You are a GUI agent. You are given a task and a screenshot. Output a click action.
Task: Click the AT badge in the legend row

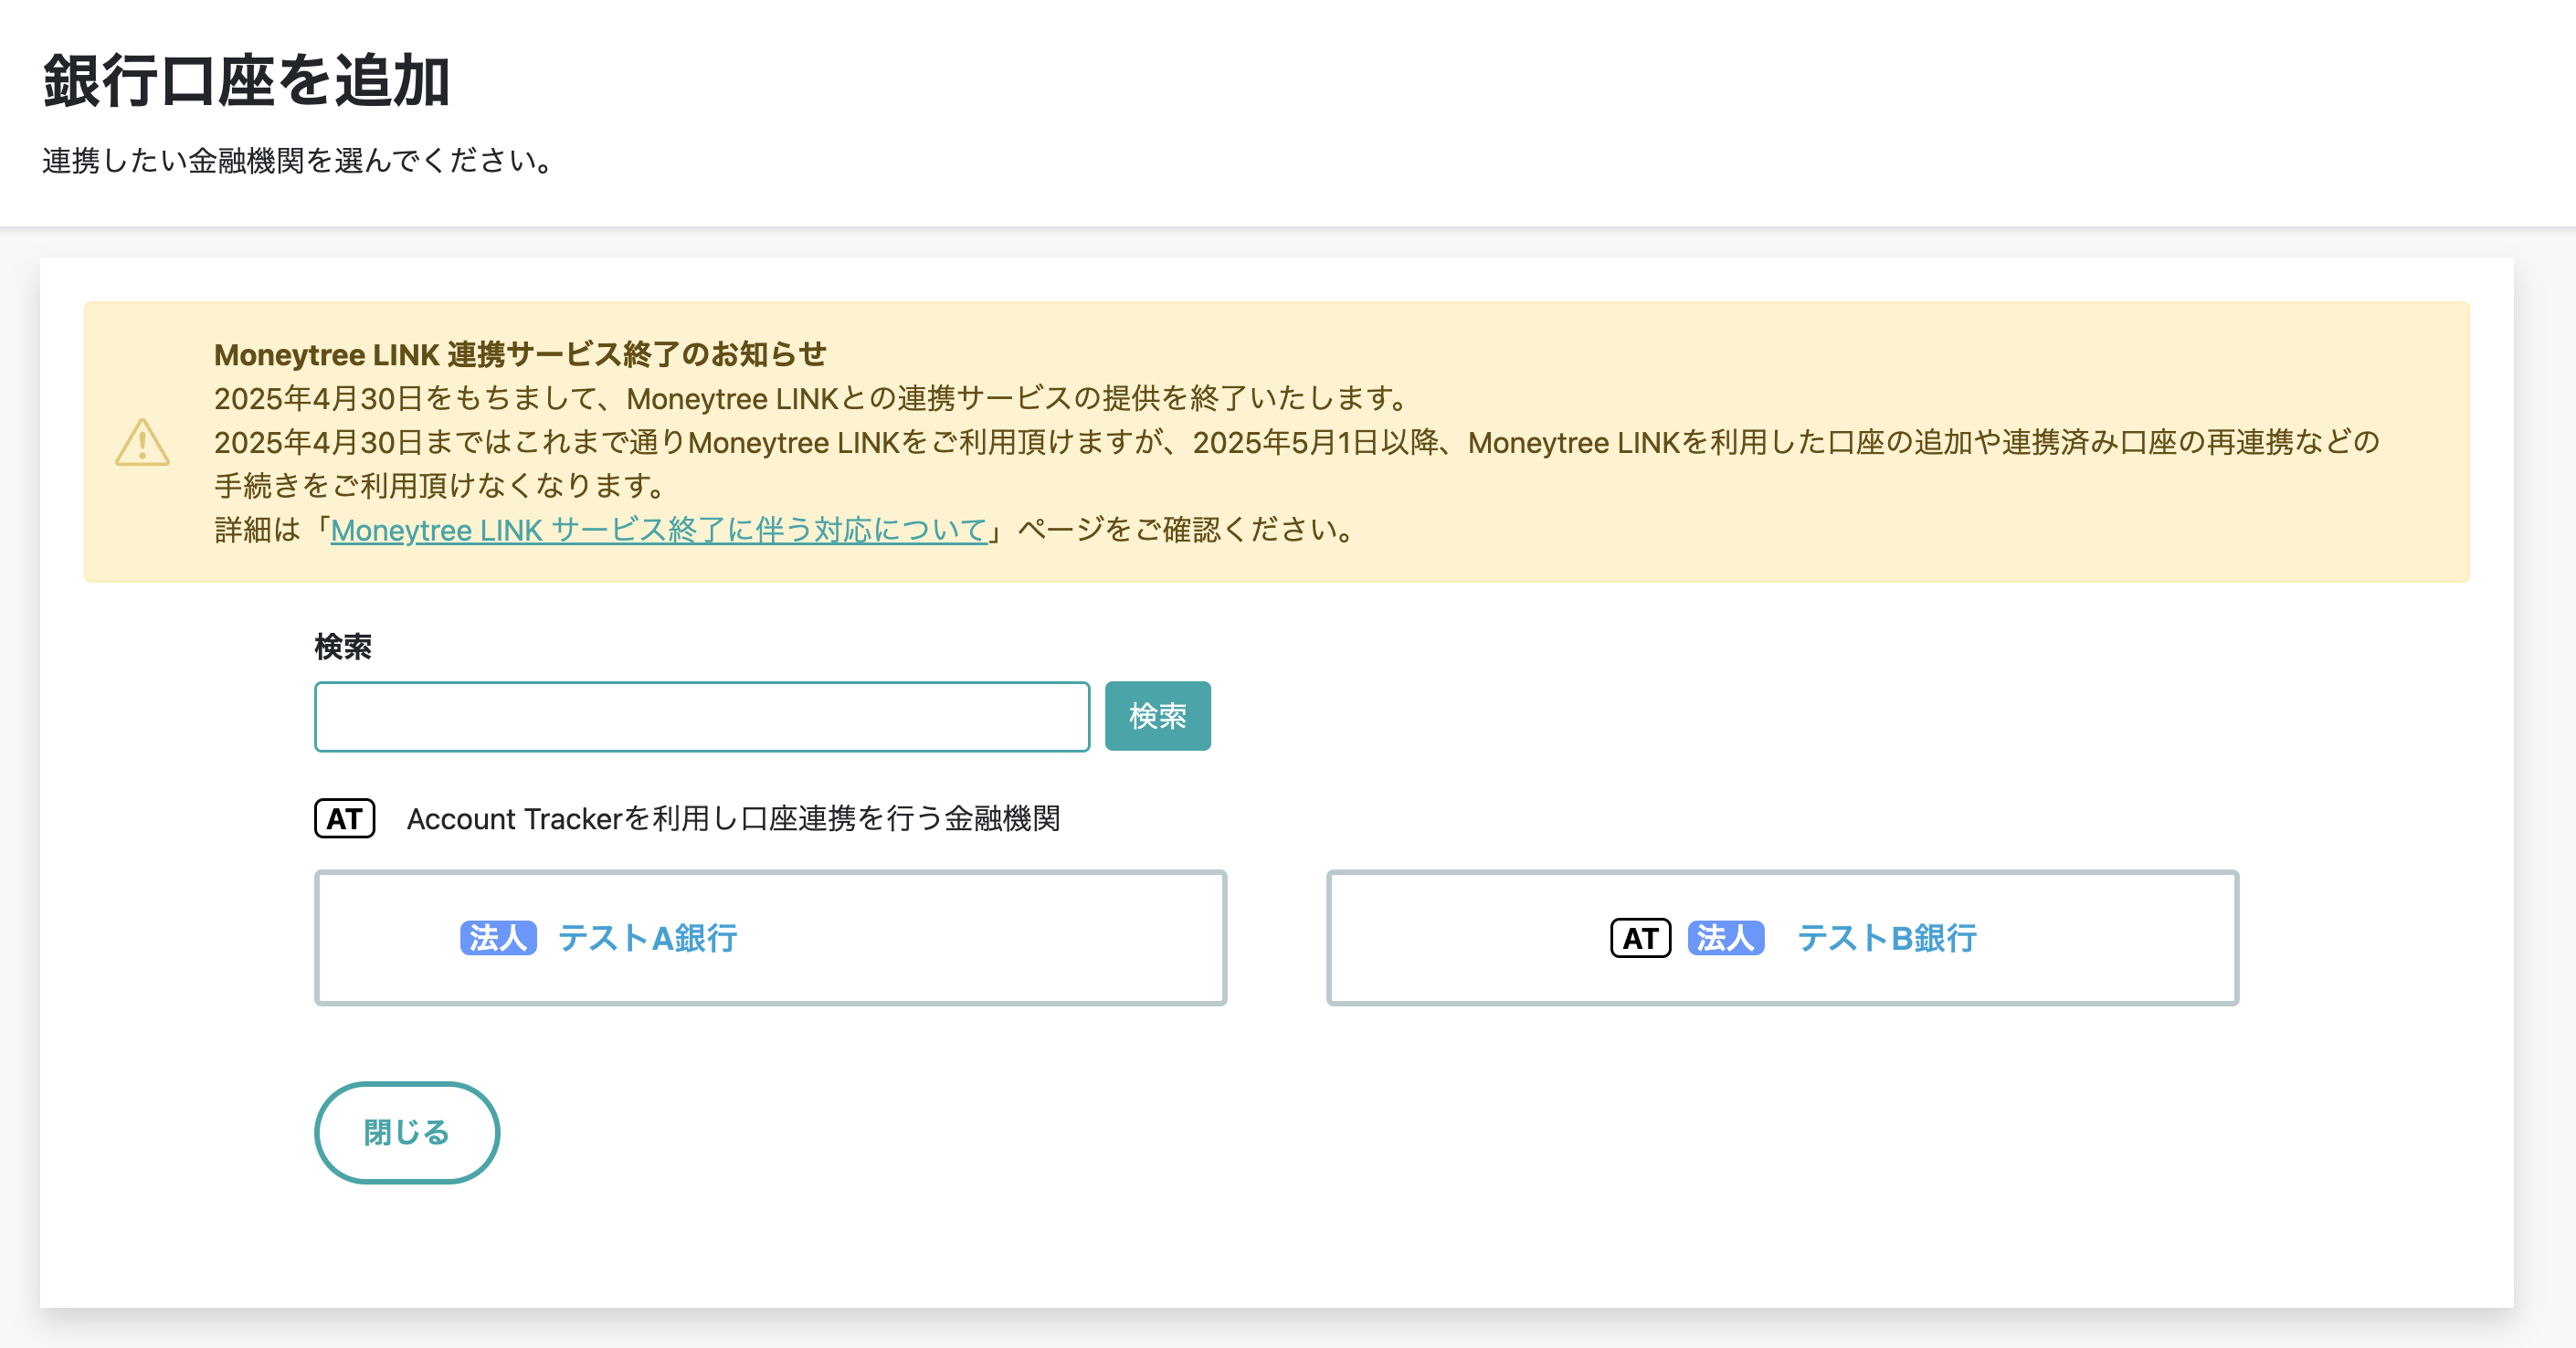[x=344, y=818]
